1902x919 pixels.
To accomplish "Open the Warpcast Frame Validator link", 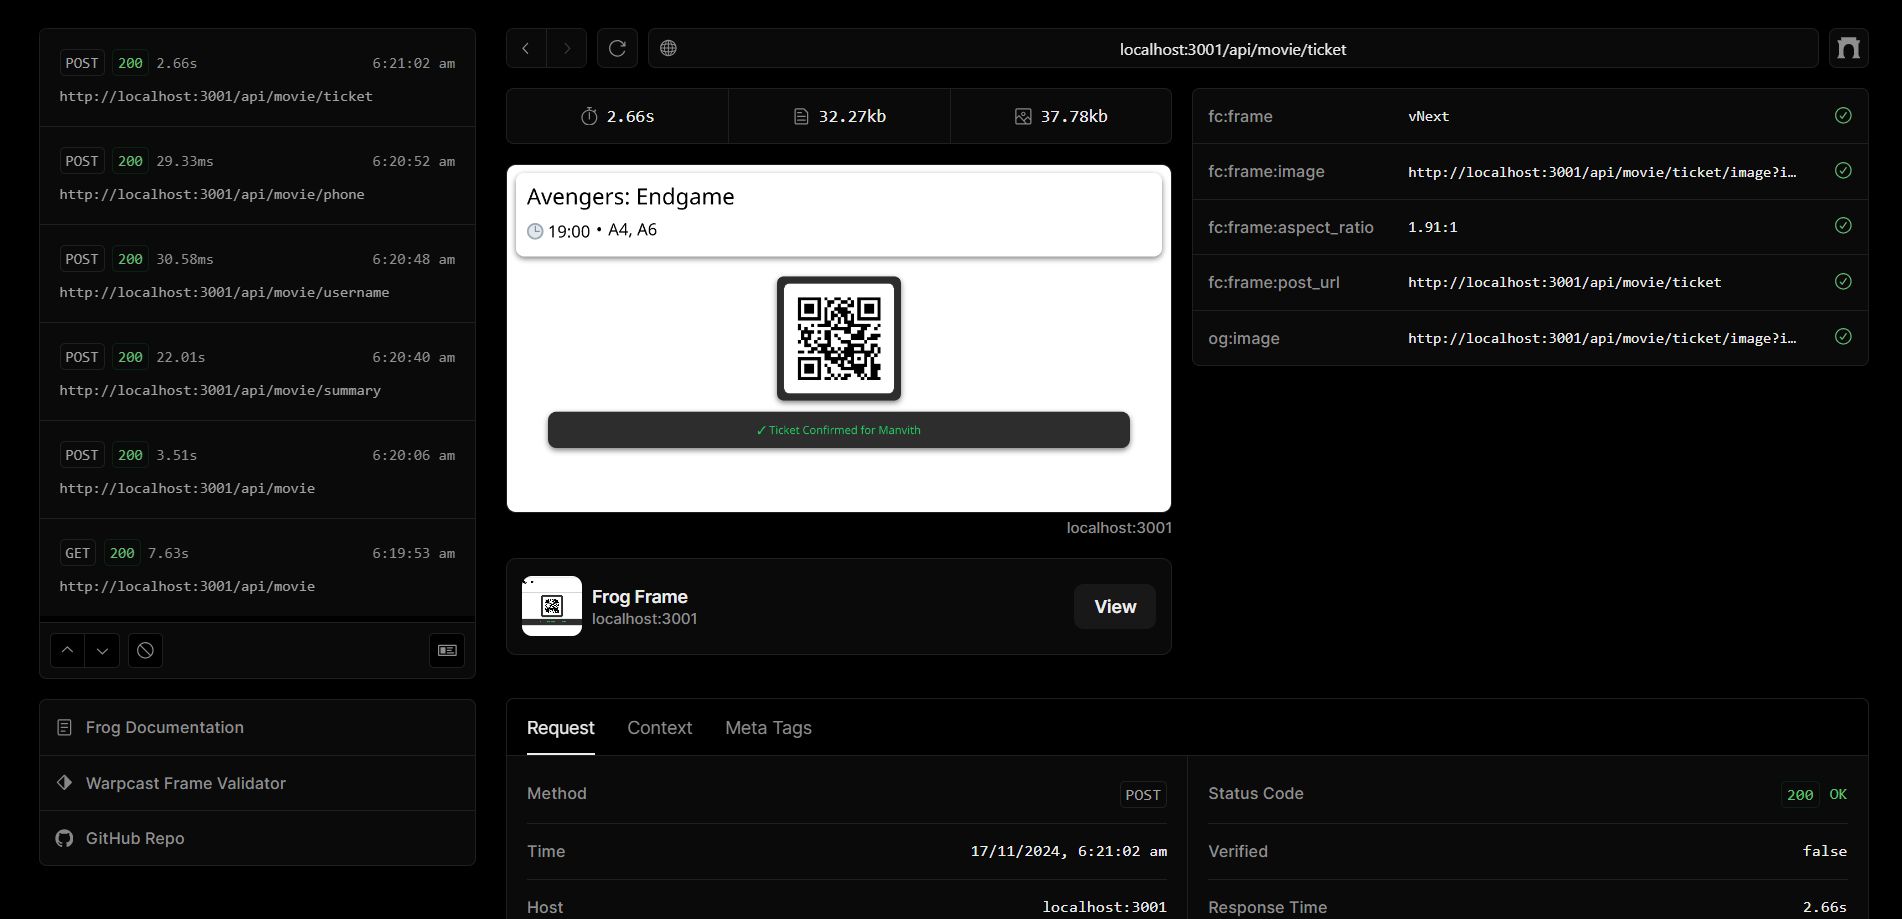I will [257, 783].
